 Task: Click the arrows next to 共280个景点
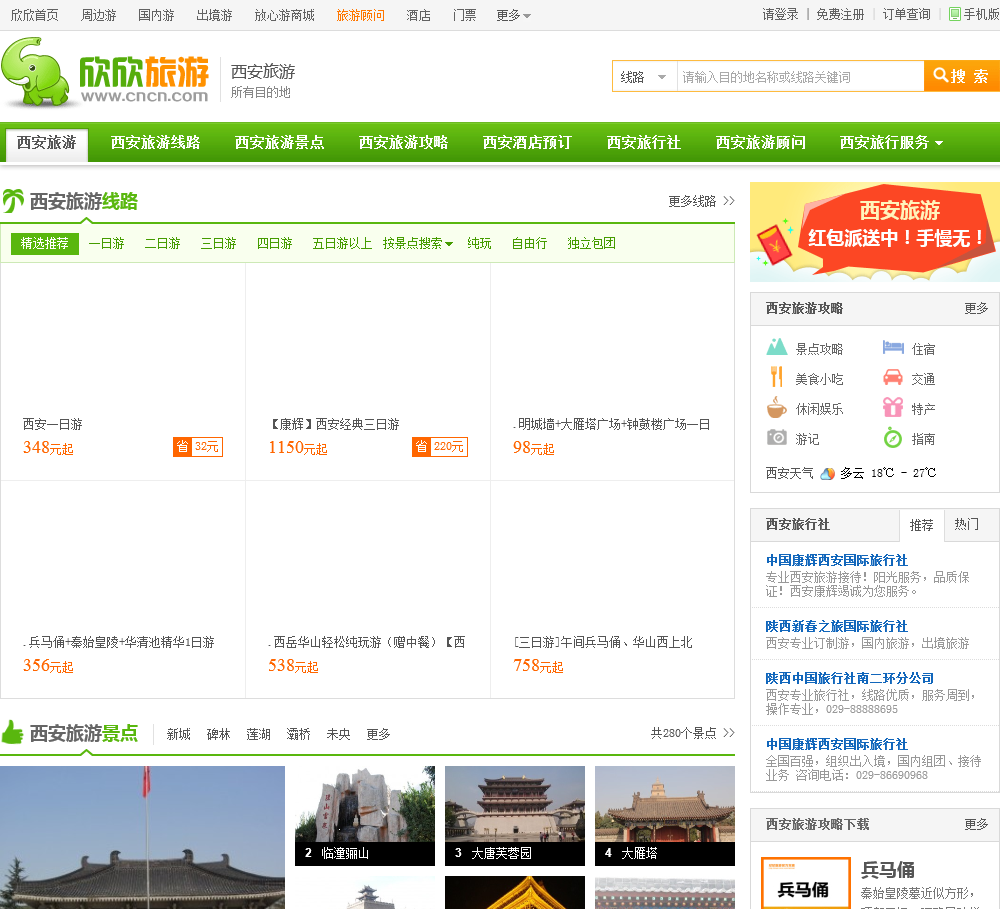[x=729, y=733]
